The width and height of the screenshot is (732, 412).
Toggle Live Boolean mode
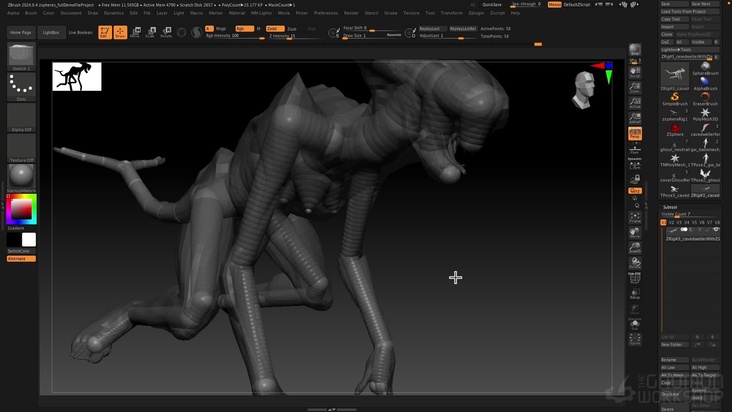tap(80, 33)
